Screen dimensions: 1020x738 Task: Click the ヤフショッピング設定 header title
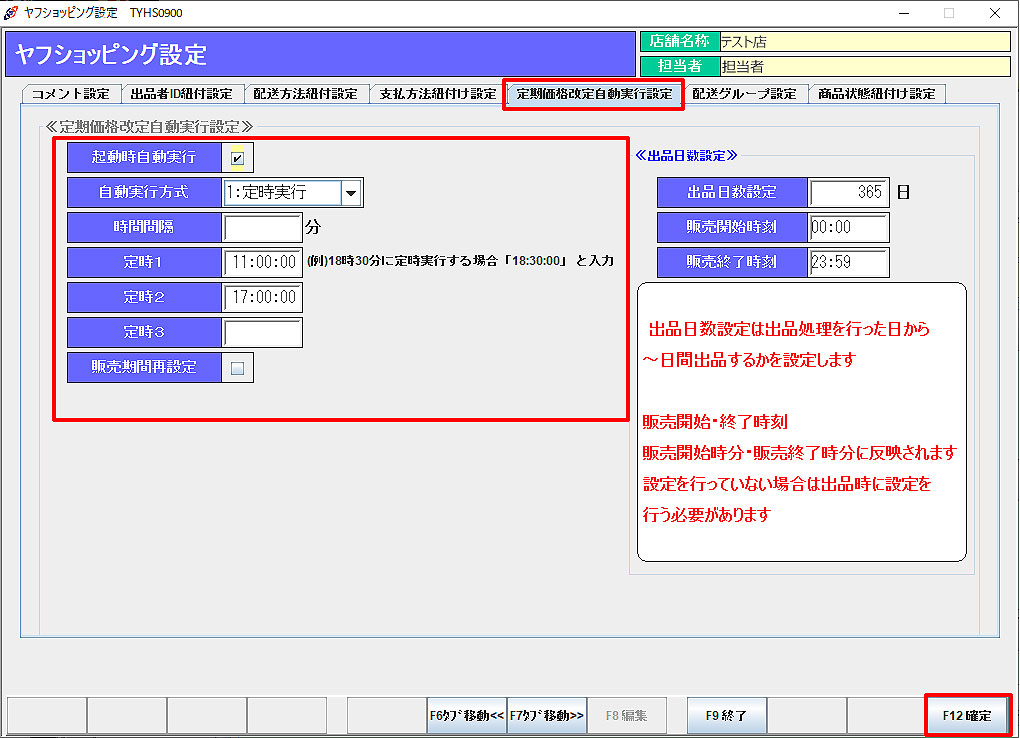(111, 55)
